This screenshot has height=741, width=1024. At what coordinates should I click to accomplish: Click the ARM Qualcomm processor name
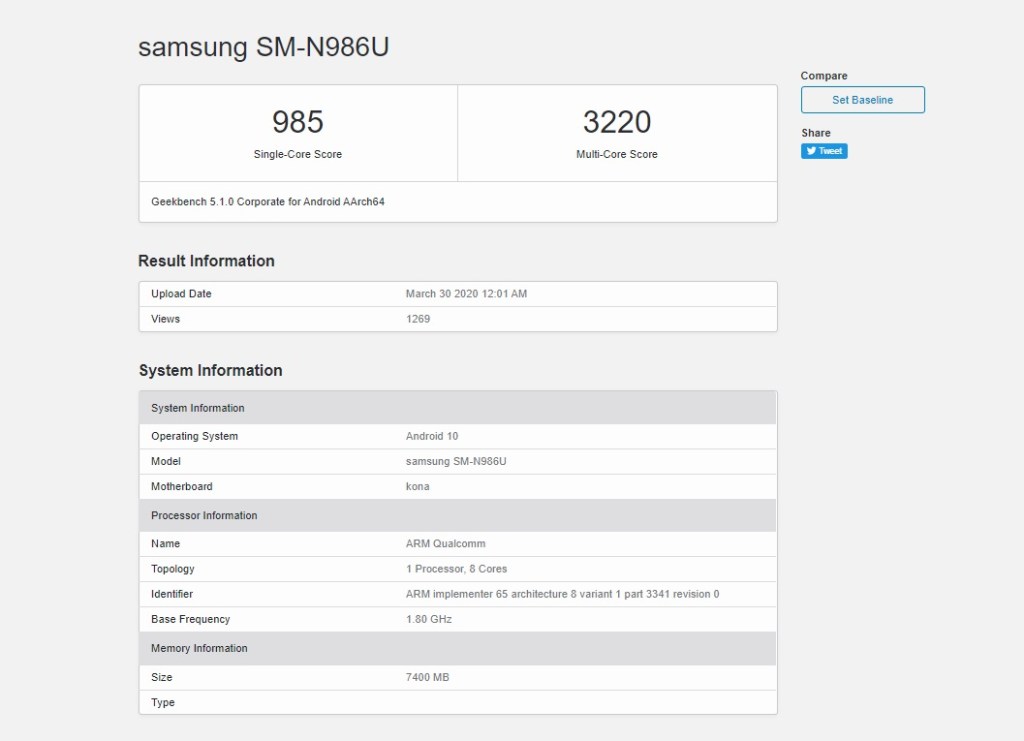(x=445, y=544)
